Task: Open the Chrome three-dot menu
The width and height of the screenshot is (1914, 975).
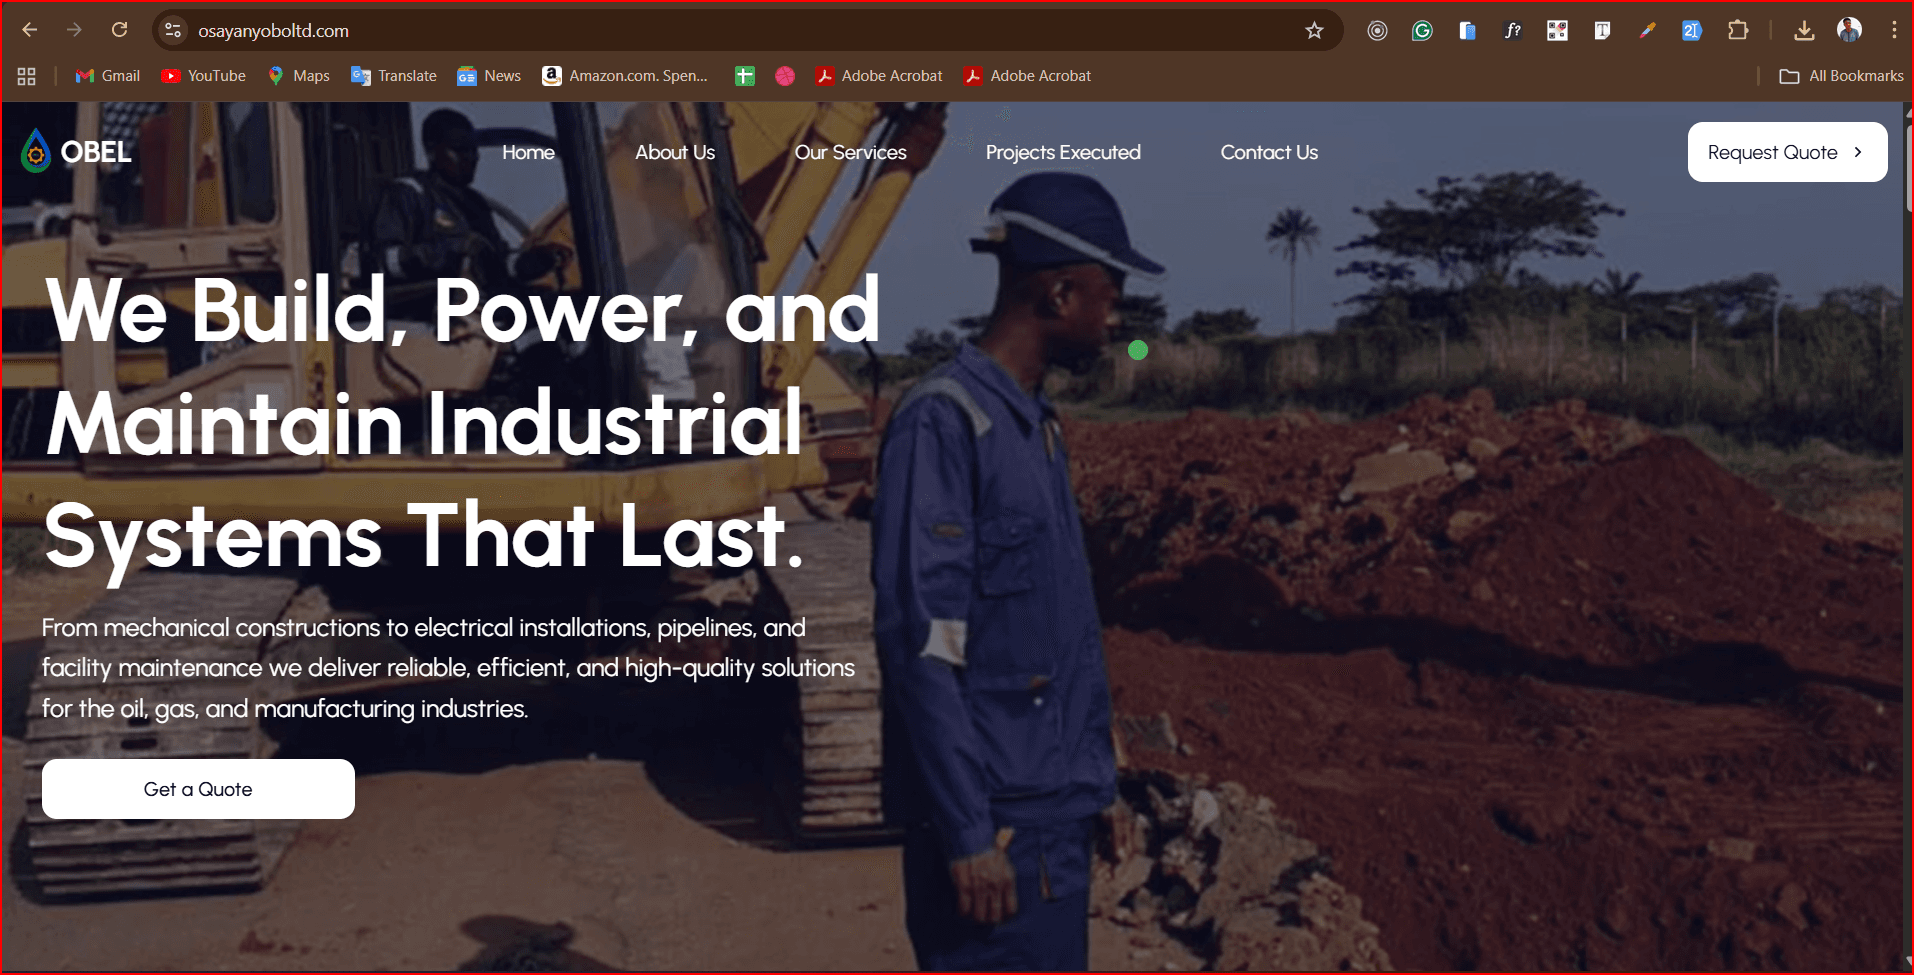Action: tap(1894, 31)
